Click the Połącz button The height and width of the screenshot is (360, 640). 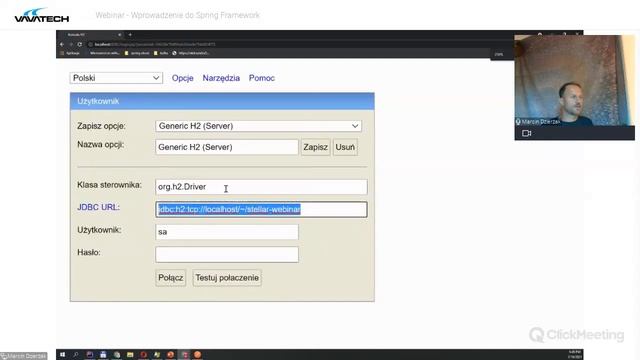tap(171, 278)
